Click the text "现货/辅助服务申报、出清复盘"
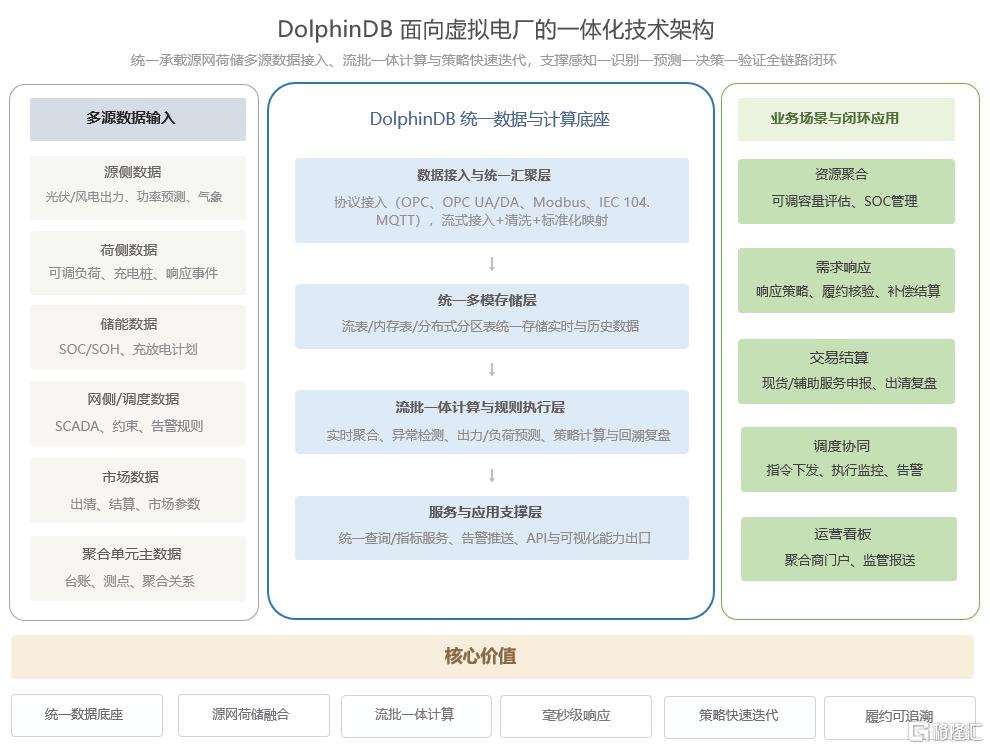Image resolution: width=990 pixels, height=749 pixels. tap(849, 383)
